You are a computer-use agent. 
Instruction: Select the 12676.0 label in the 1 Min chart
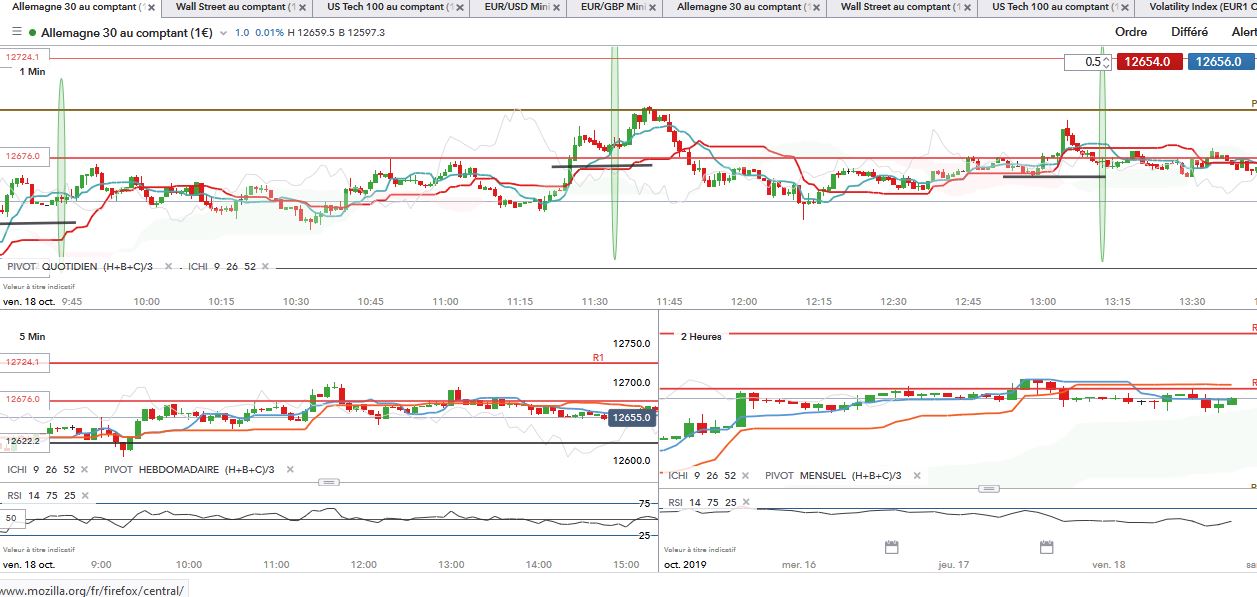pos(22,157)
